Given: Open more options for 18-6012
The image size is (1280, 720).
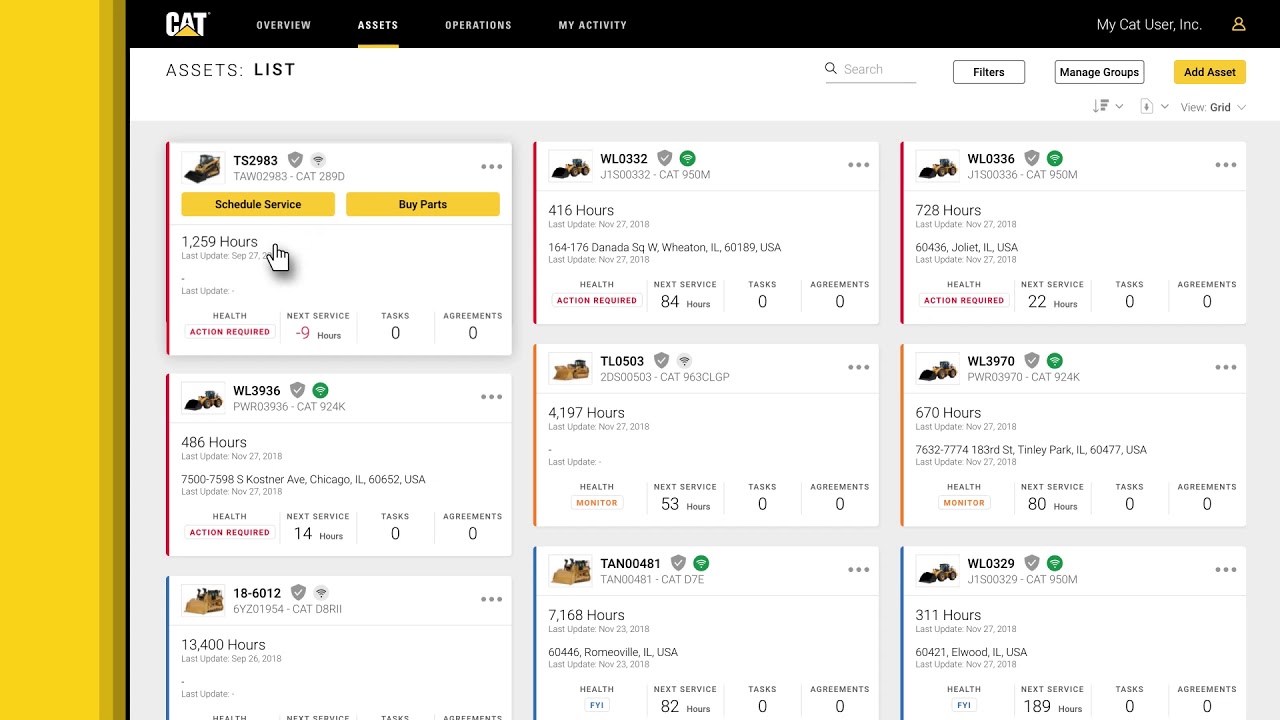Looking at the screenshot, I should point(491,599).
